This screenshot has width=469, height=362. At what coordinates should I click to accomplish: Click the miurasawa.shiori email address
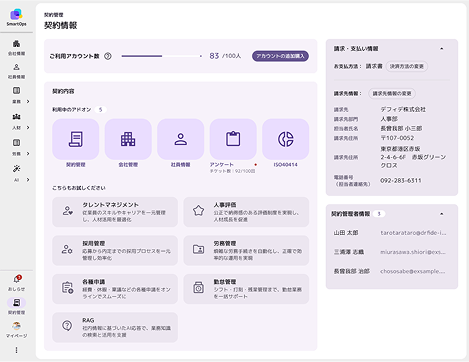413,252
